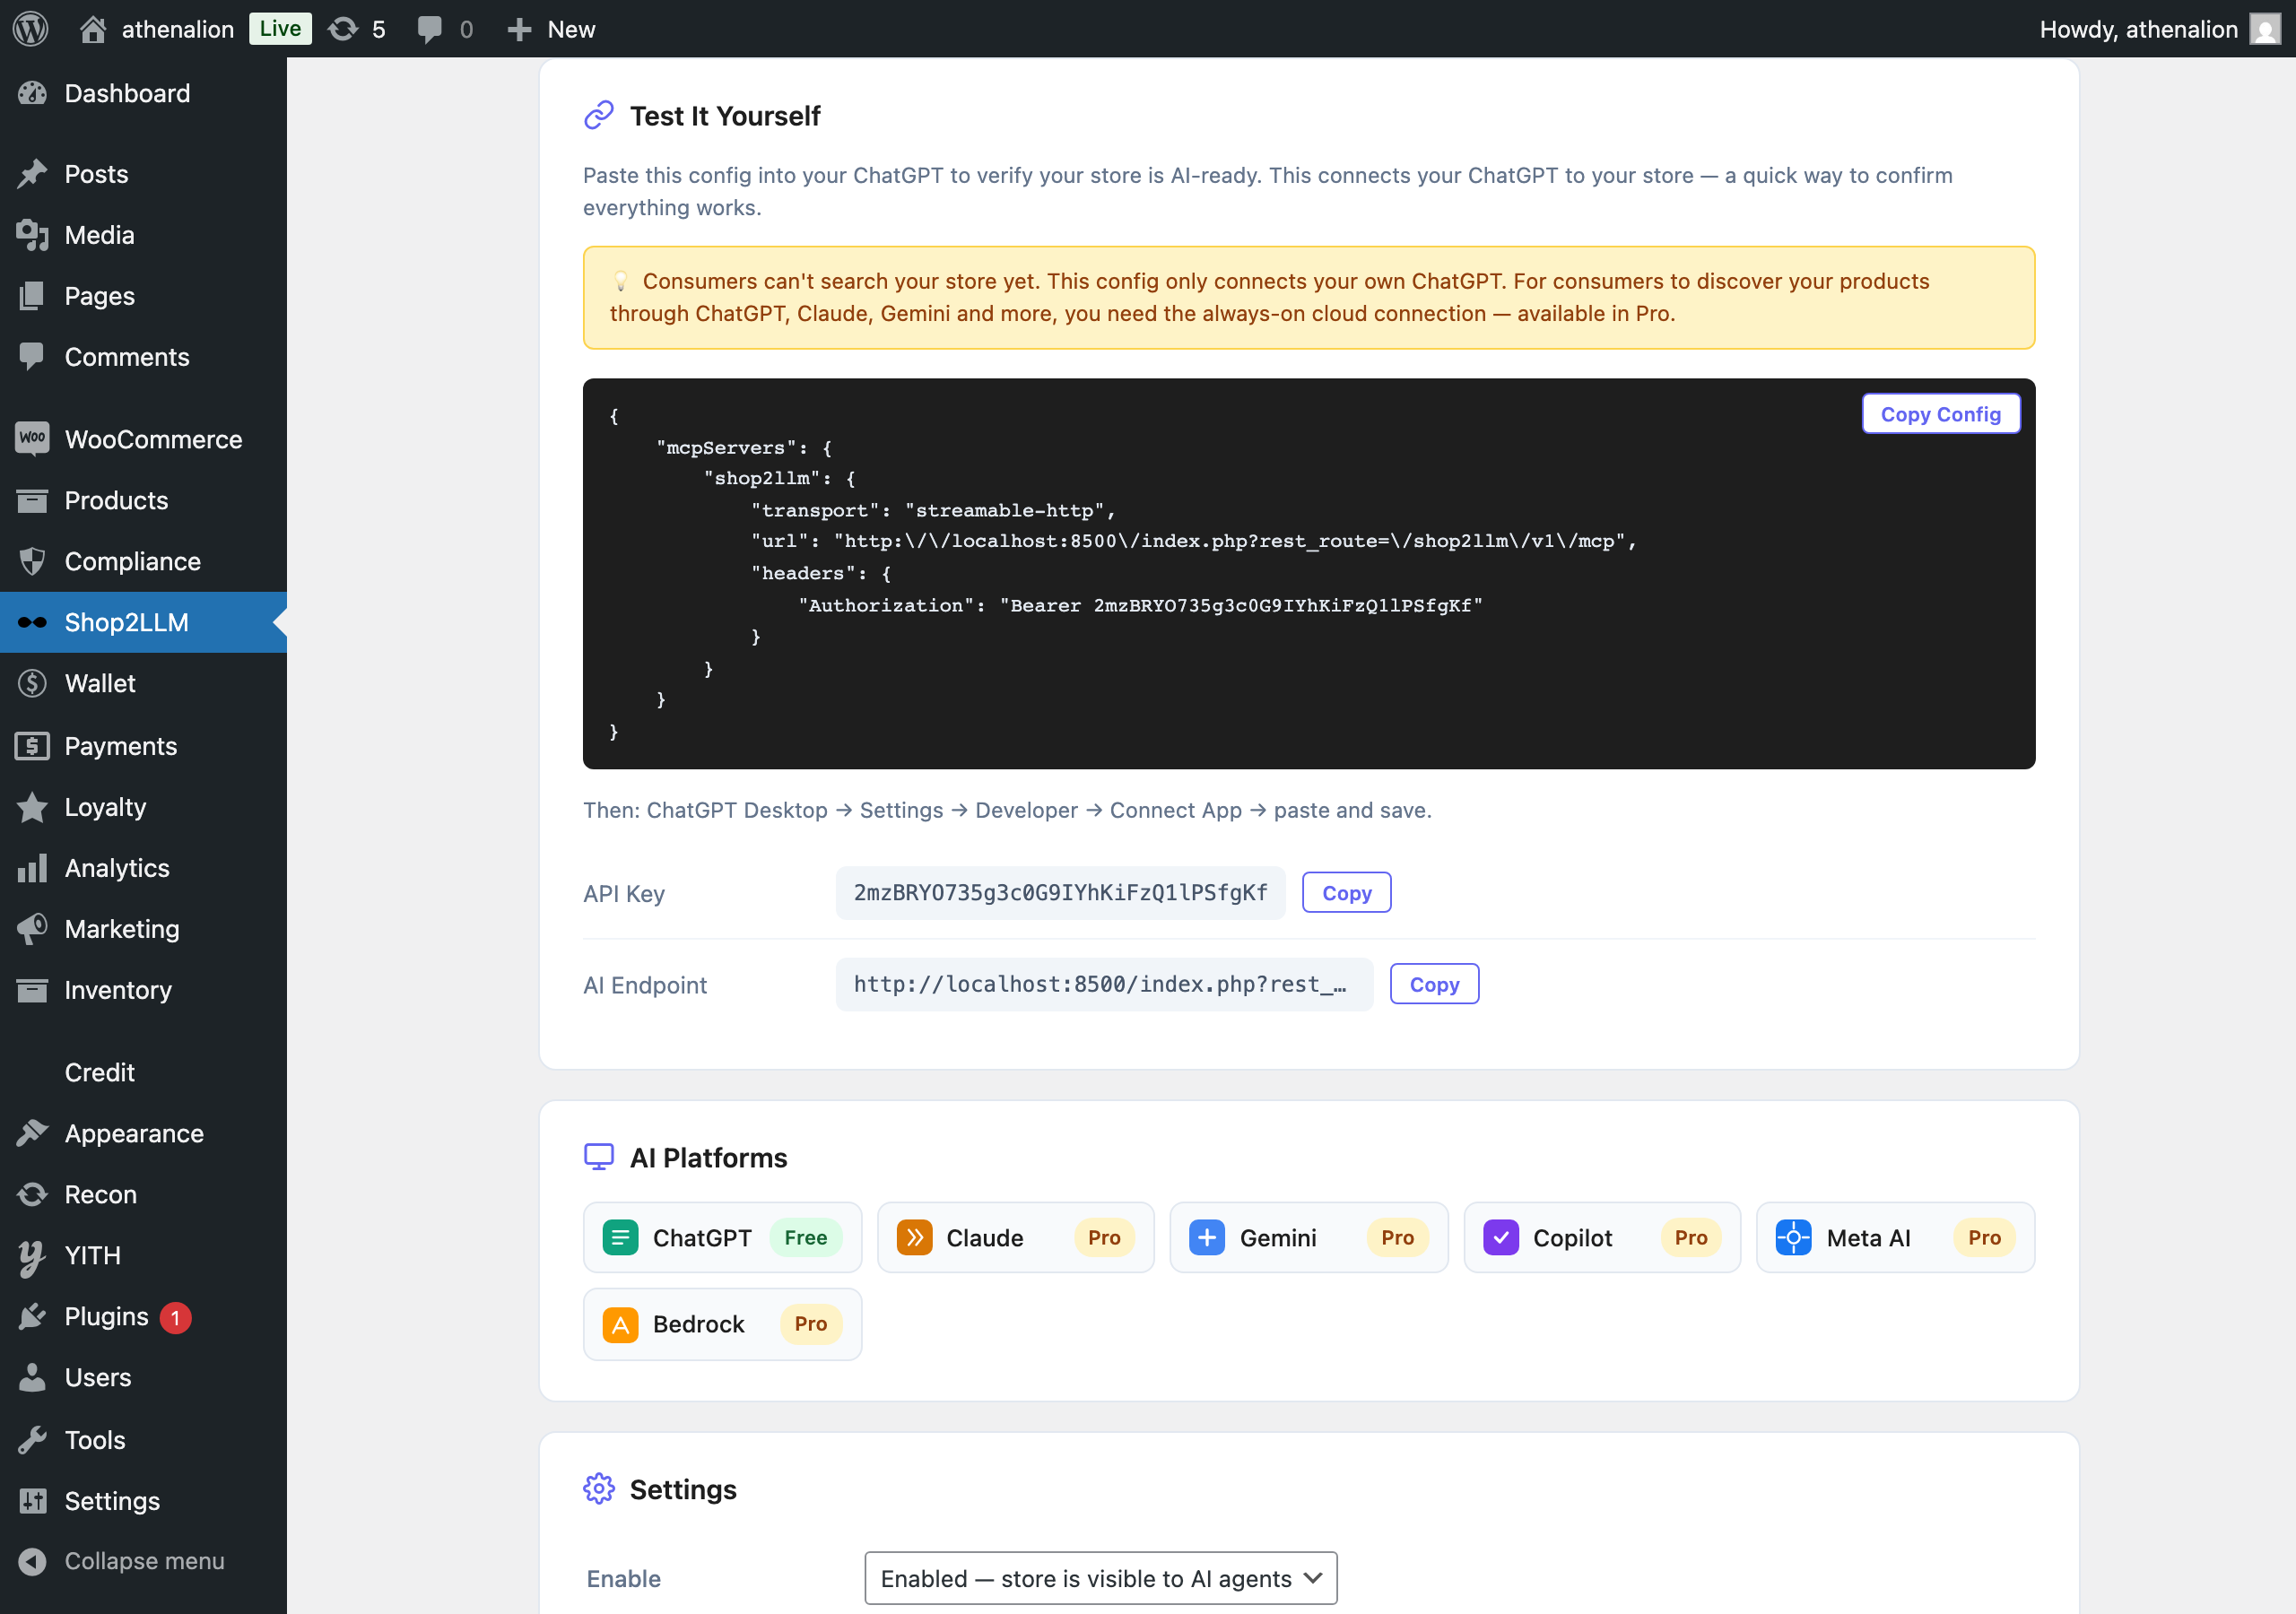Select the Gemini Pro platform card

point(1308,1237)
